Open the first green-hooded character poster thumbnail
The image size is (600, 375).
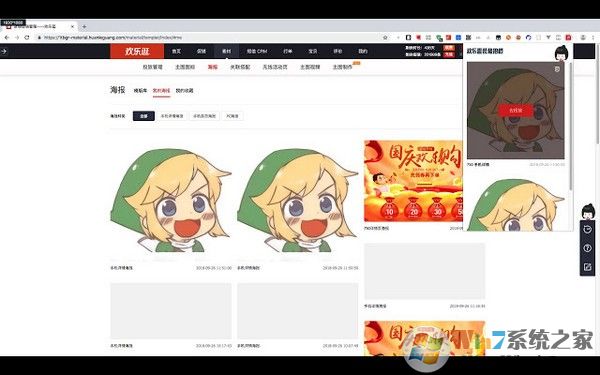coord(171,200)
